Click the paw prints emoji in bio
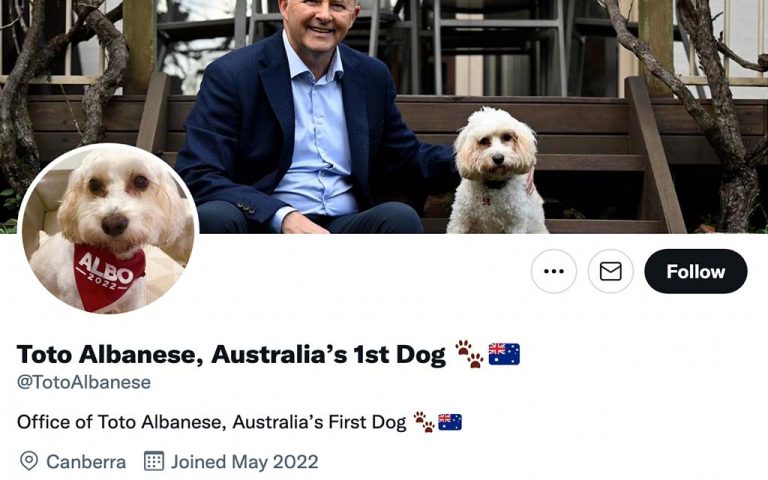The image size is (768, 480). 424,422
